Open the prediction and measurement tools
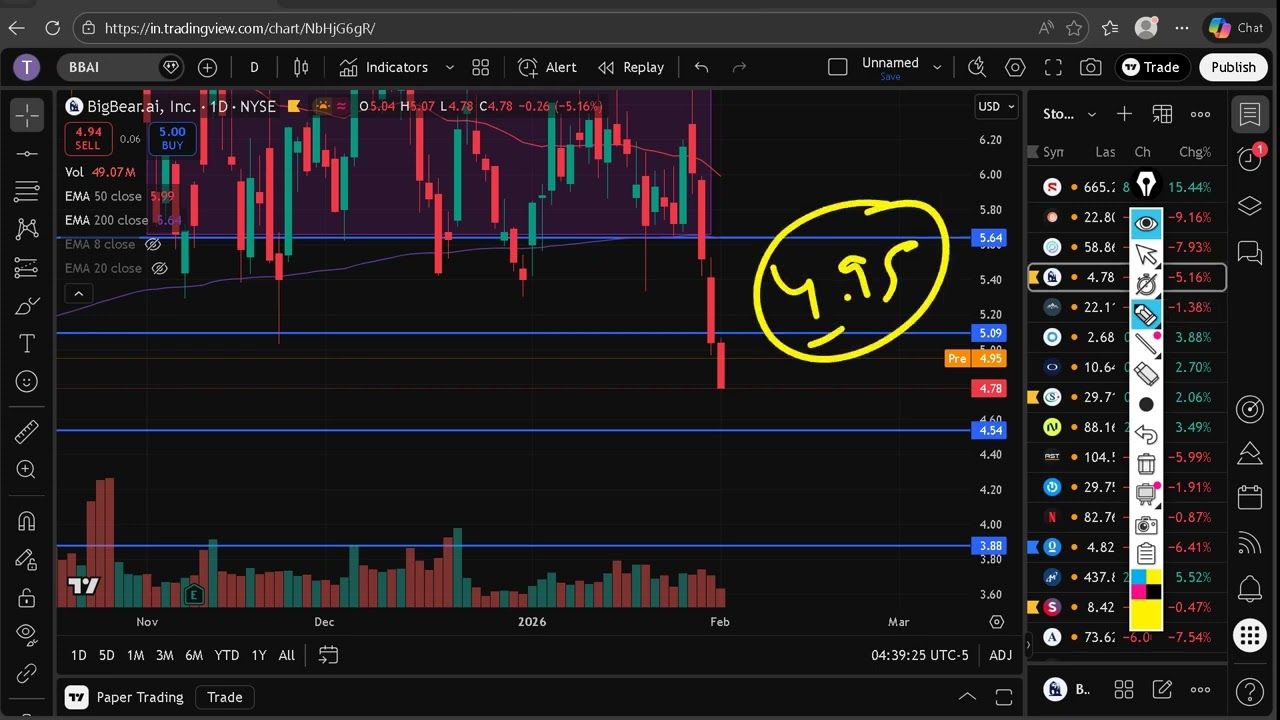The width and height of the screenshot is (1280, 720). [x=27, y=267]
